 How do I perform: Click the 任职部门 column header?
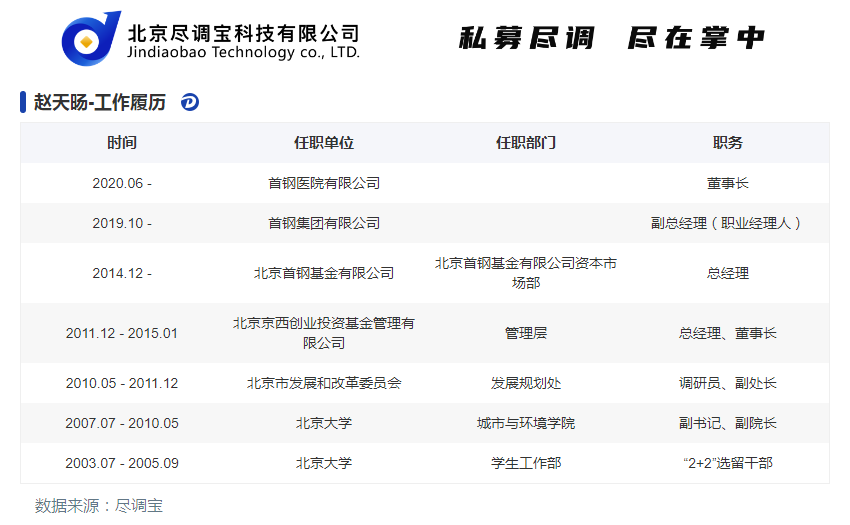click(526, 143)
